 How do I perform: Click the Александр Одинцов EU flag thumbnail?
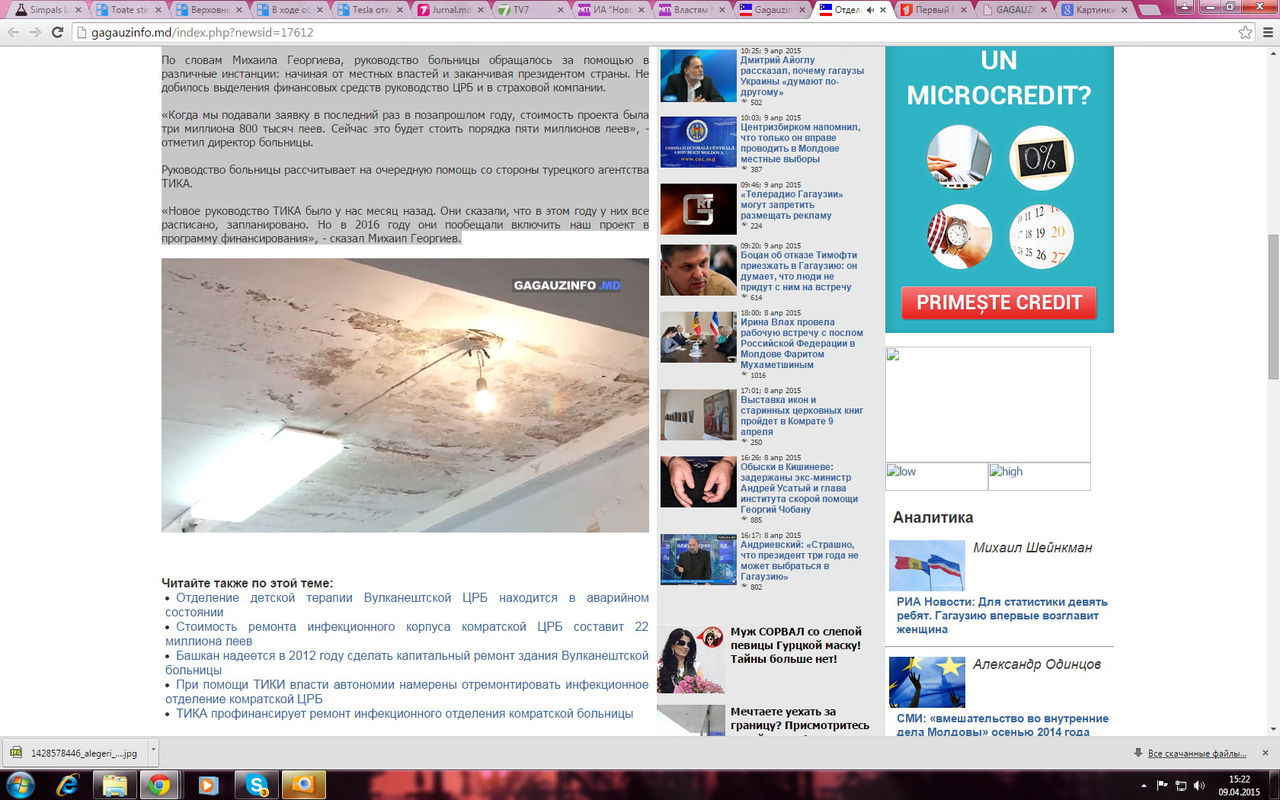[x=927, y=682]
